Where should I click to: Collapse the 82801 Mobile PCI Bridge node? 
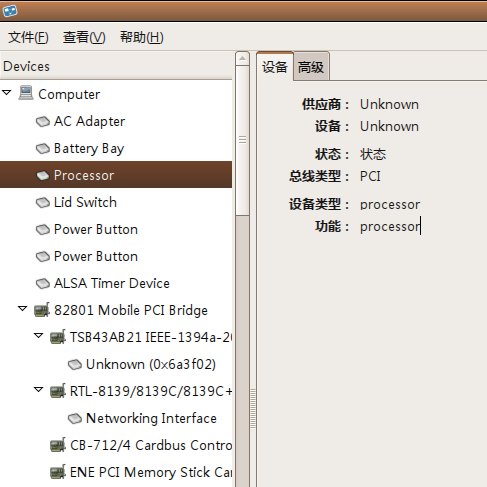pyautogui.click(x=23, y=309)
